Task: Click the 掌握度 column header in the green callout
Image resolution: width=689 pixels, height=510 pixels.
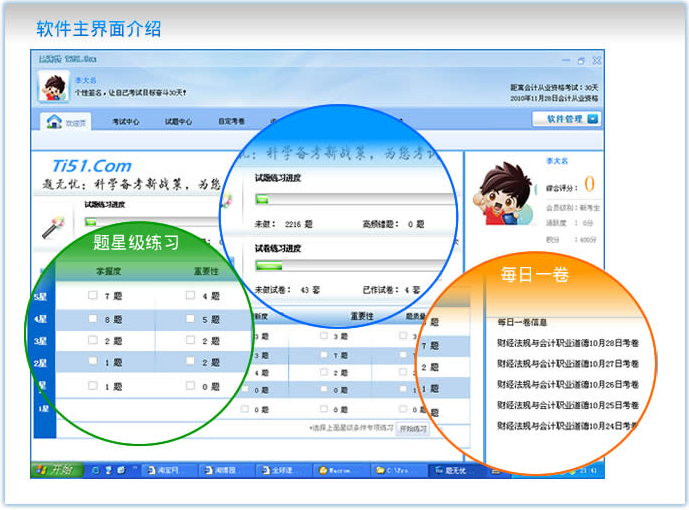Action: (x=109, y=271)
